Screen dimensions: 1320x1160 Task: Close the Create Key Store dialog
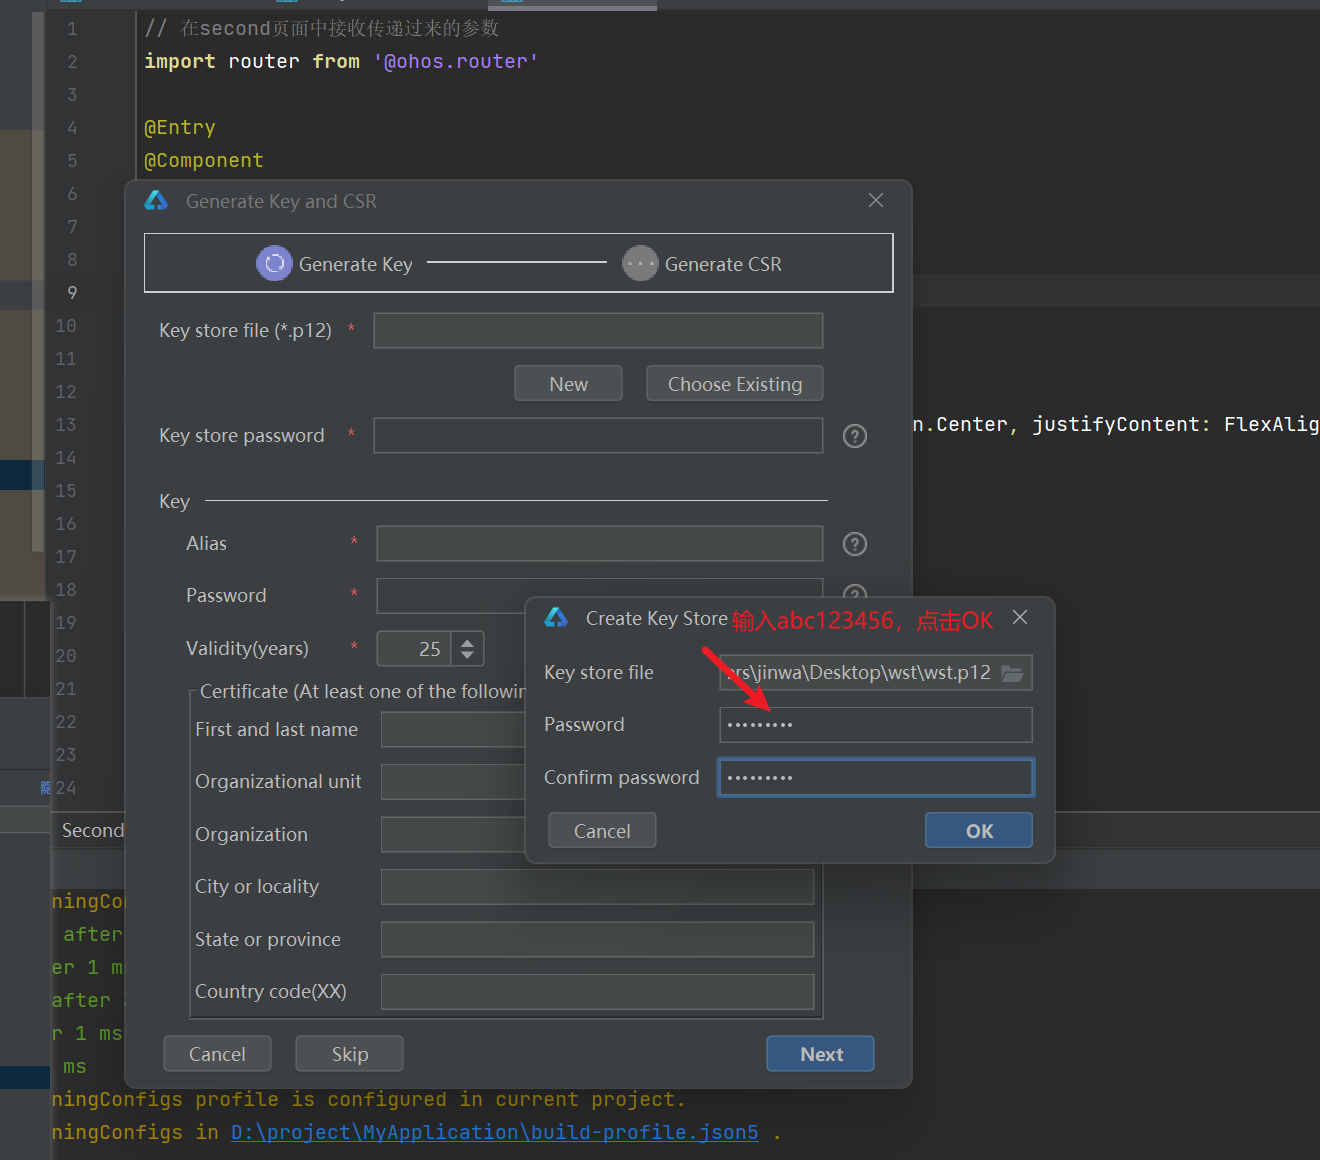coord(1020,617)
